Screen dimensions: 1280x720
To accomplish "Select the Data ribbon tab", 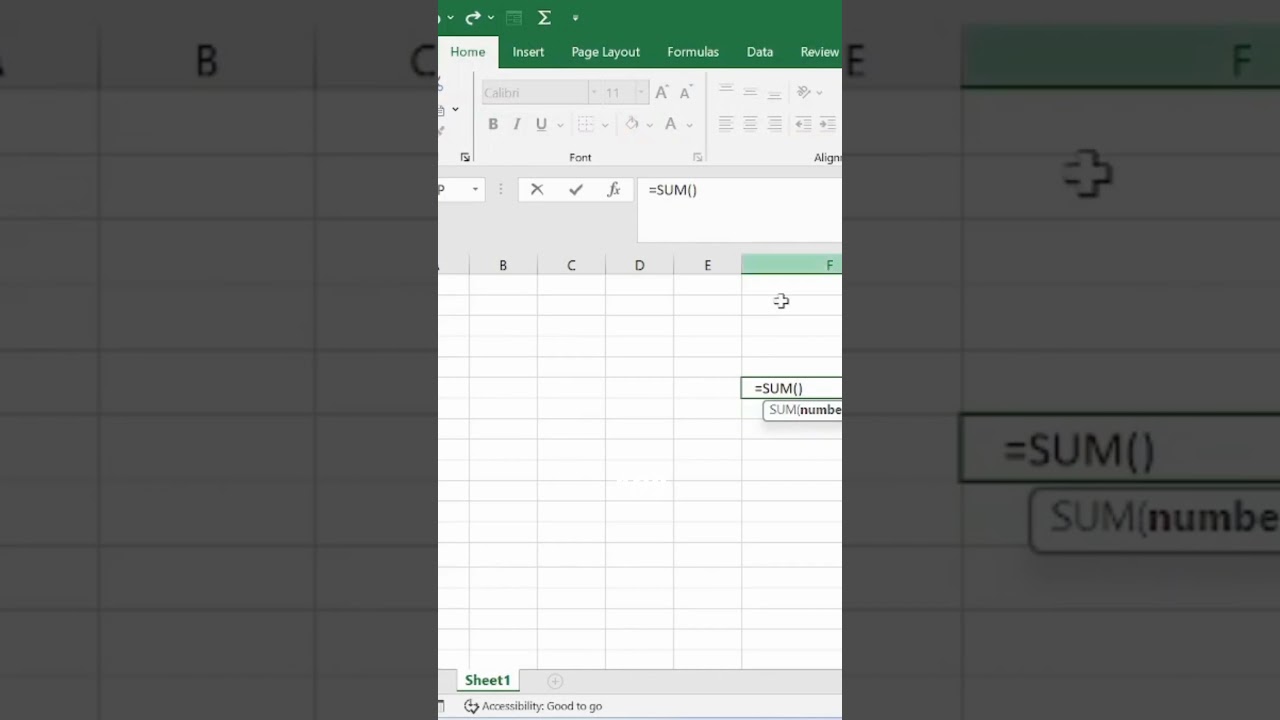I will [x=760, y=52].
